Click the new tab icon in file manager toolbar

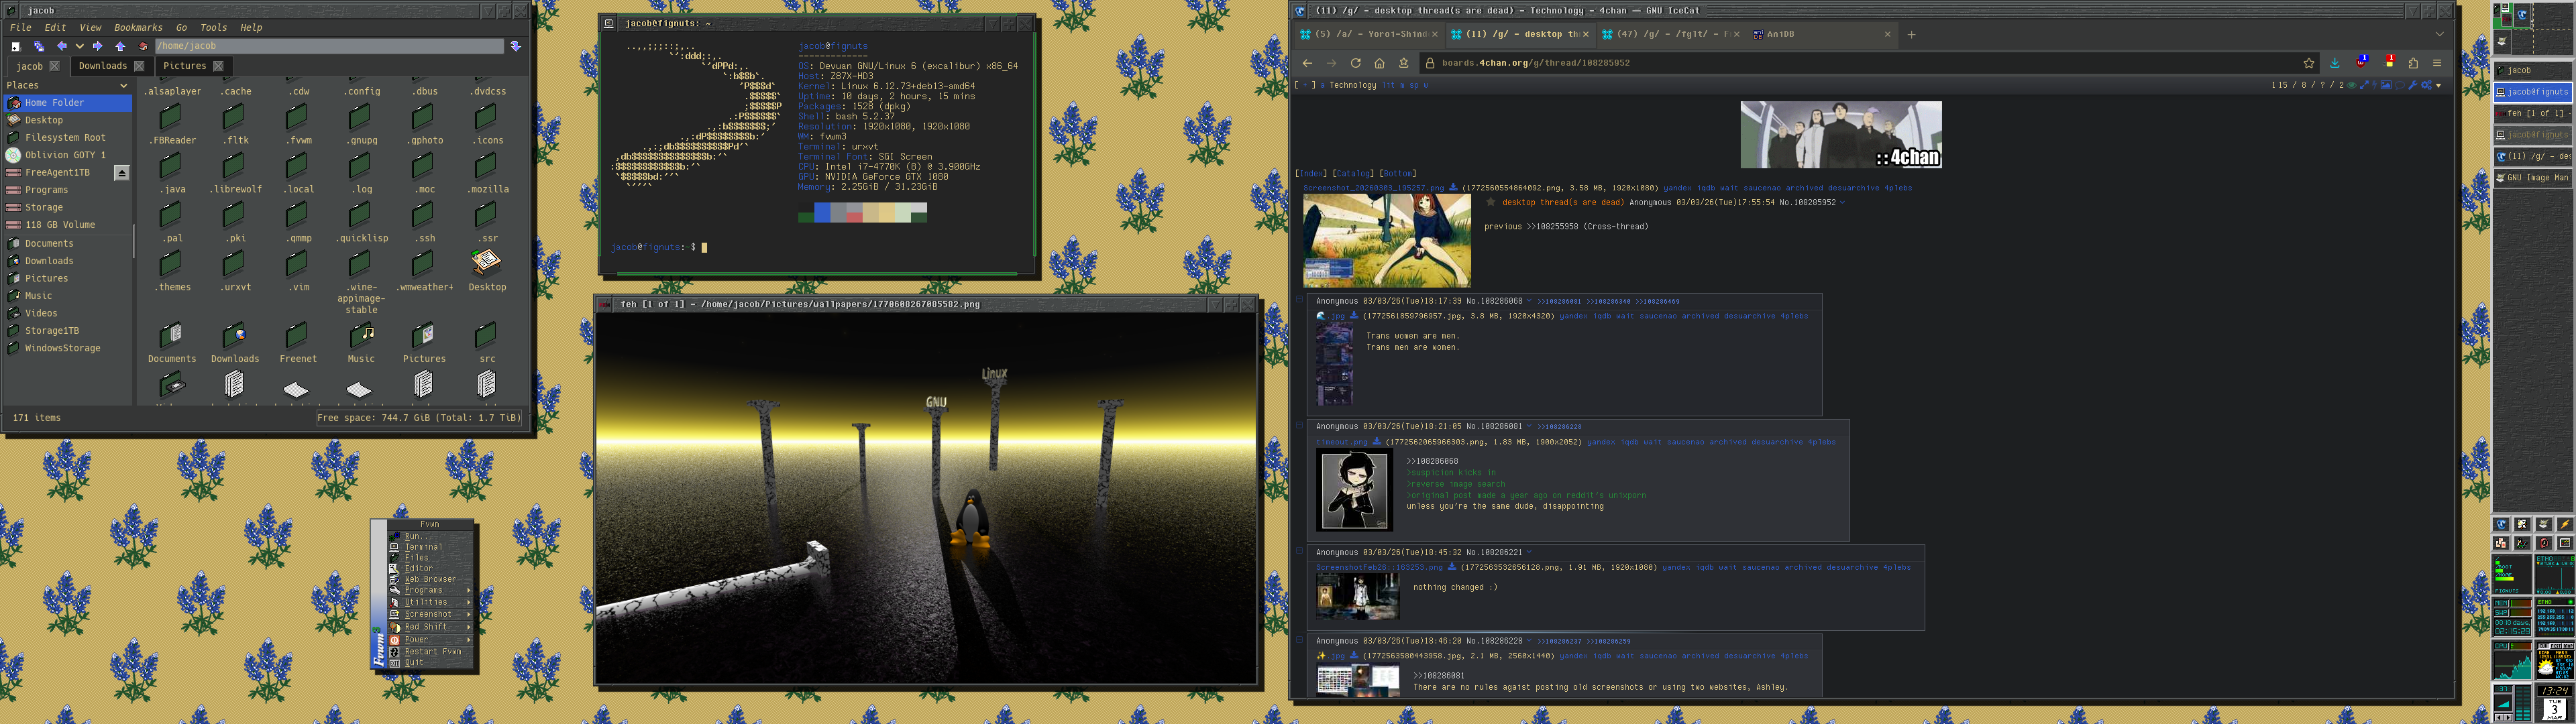[x=16, y=46]
